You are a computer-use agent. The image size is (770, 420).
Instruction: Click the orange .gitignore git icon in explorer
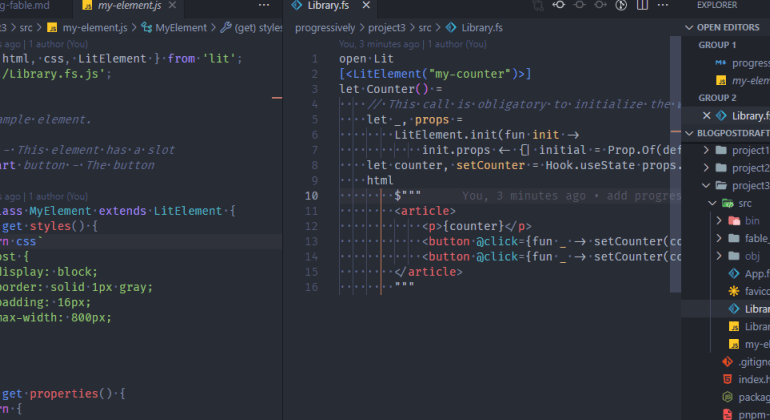coord(728,360)
